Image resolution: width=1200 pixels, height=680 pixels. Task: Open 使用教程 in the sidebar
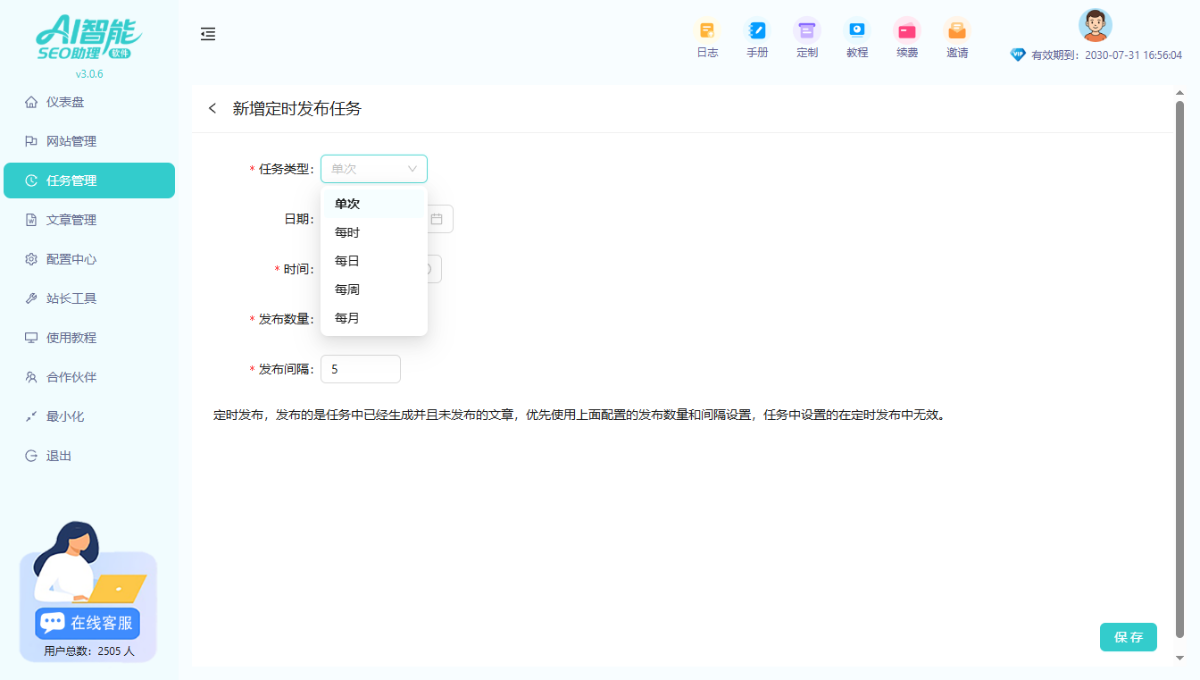(89, 338)
